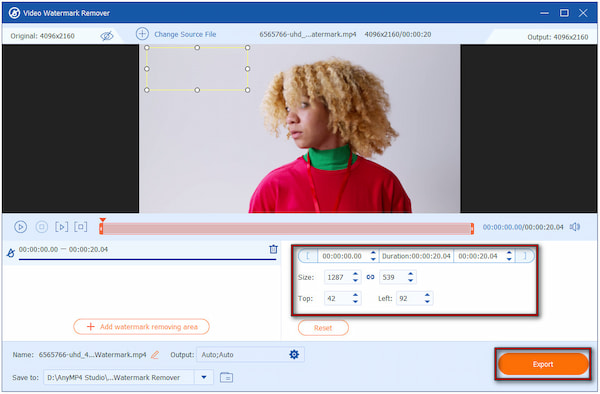The image size is (600, 394).
Task: Decrease Left value stepper down
Action: pyautogui.click(x=427, y=302)
